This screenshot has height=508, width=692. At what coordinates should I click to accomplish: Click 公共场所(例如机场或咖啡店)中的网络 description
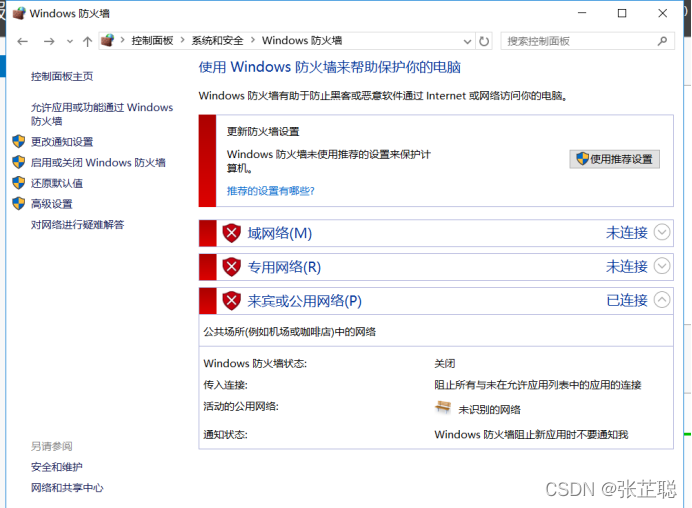(290, 332)
